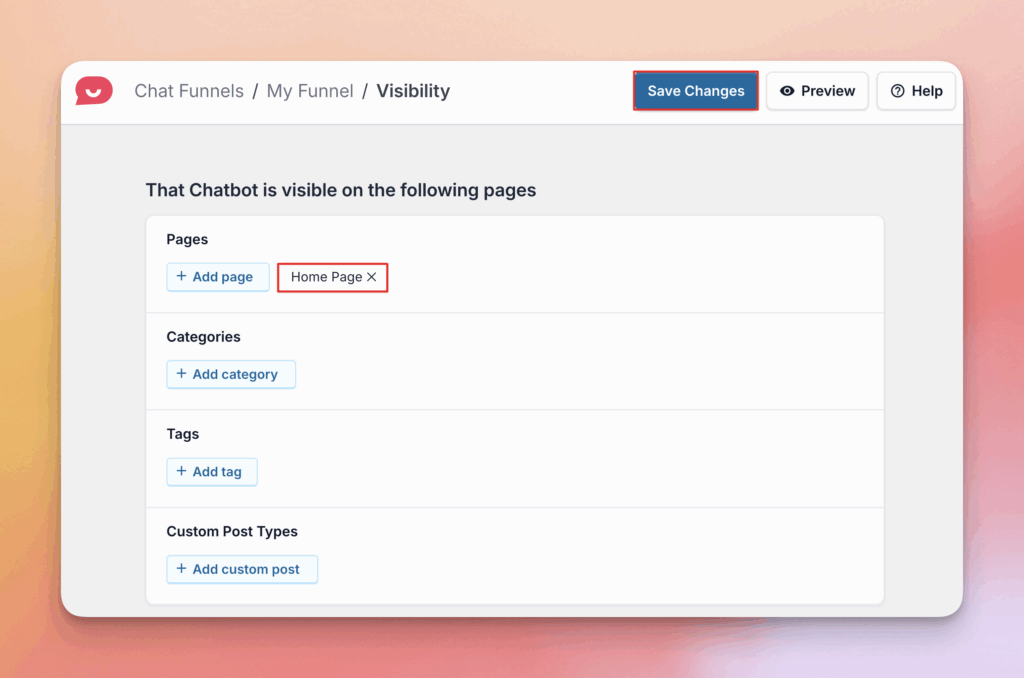Select the Home Page chip text
This screenshot has width=1024, height=678.
[326, 277]
